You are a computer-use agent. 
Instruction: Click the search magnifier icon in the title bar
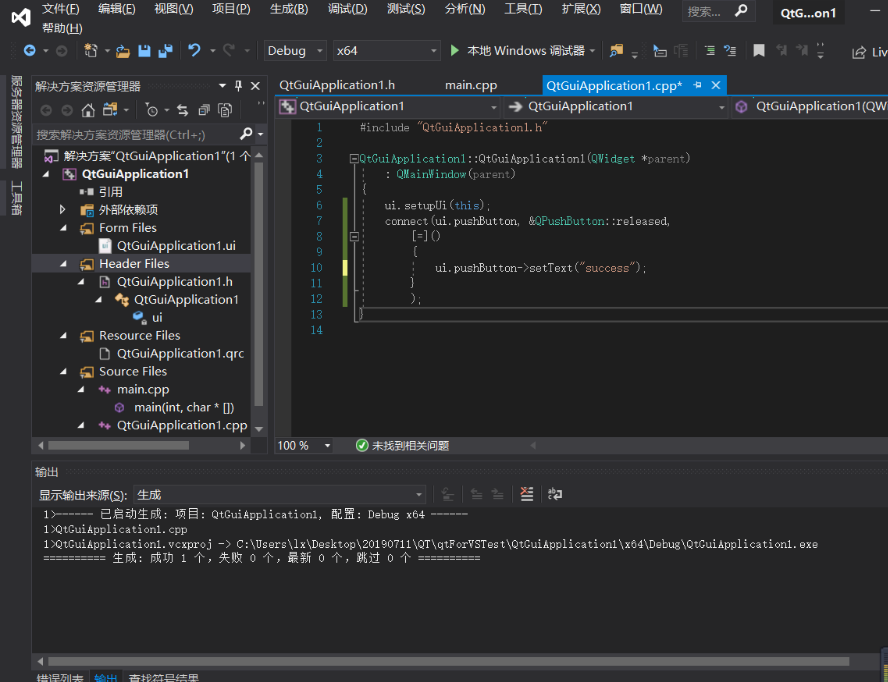pyautogui.click(x=741, y=11)
